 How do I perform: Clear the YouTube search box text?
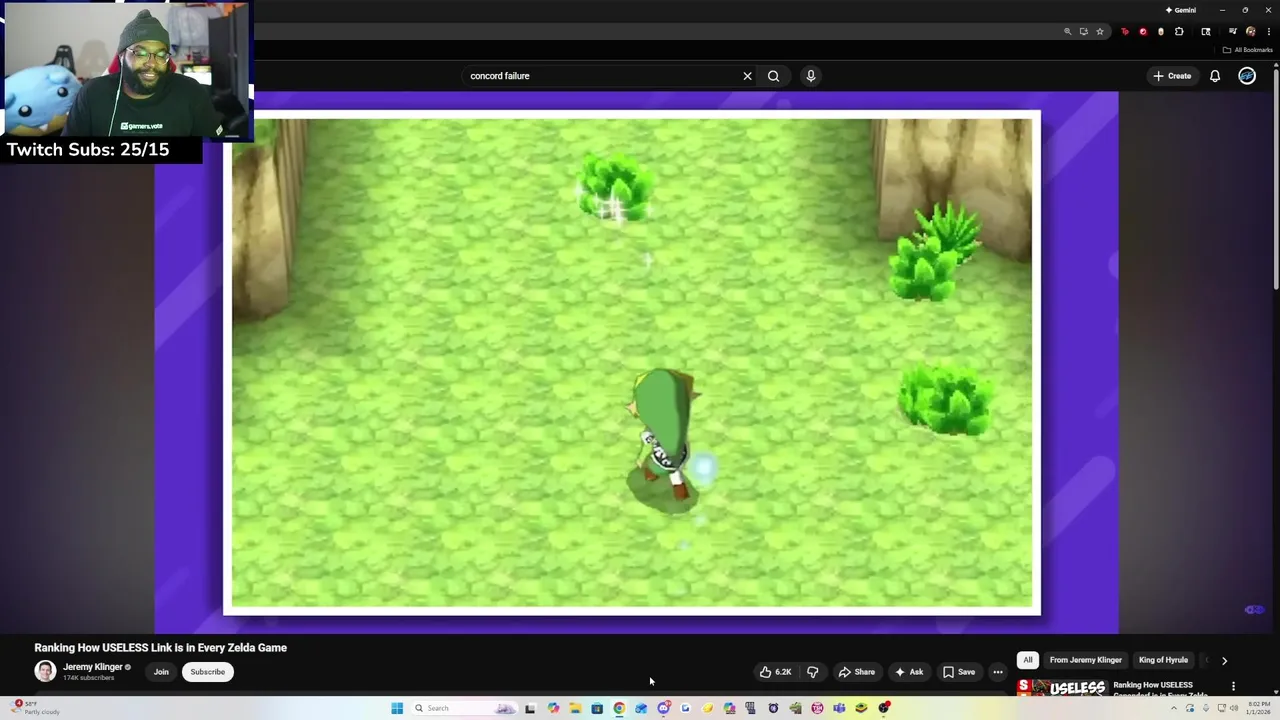(747, 76)
